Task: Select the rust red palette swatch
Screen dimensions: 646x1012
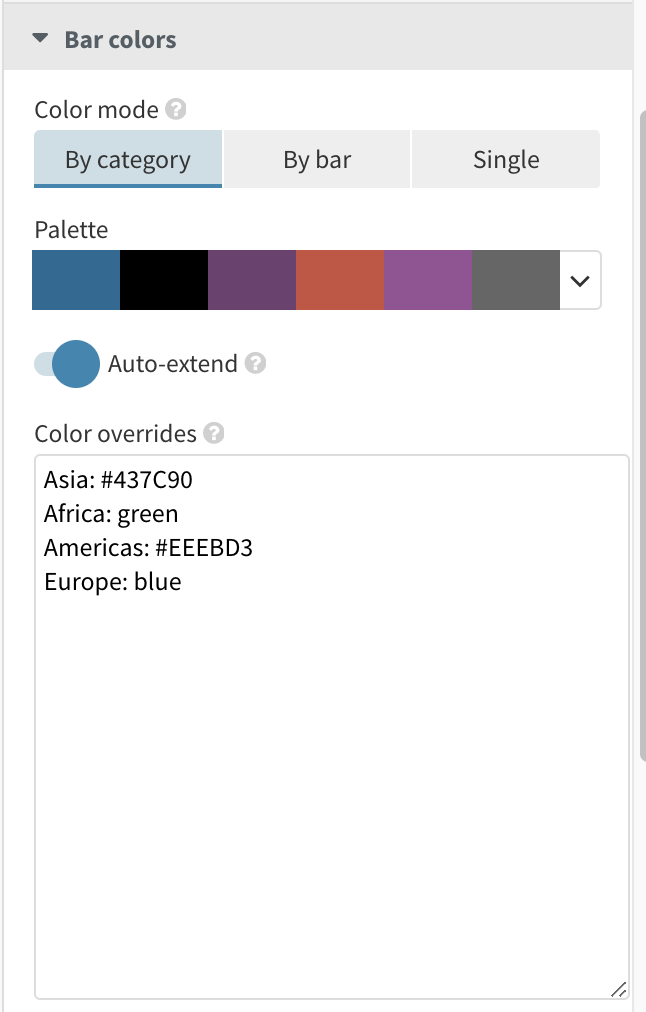Action: (x=340, y=280)
